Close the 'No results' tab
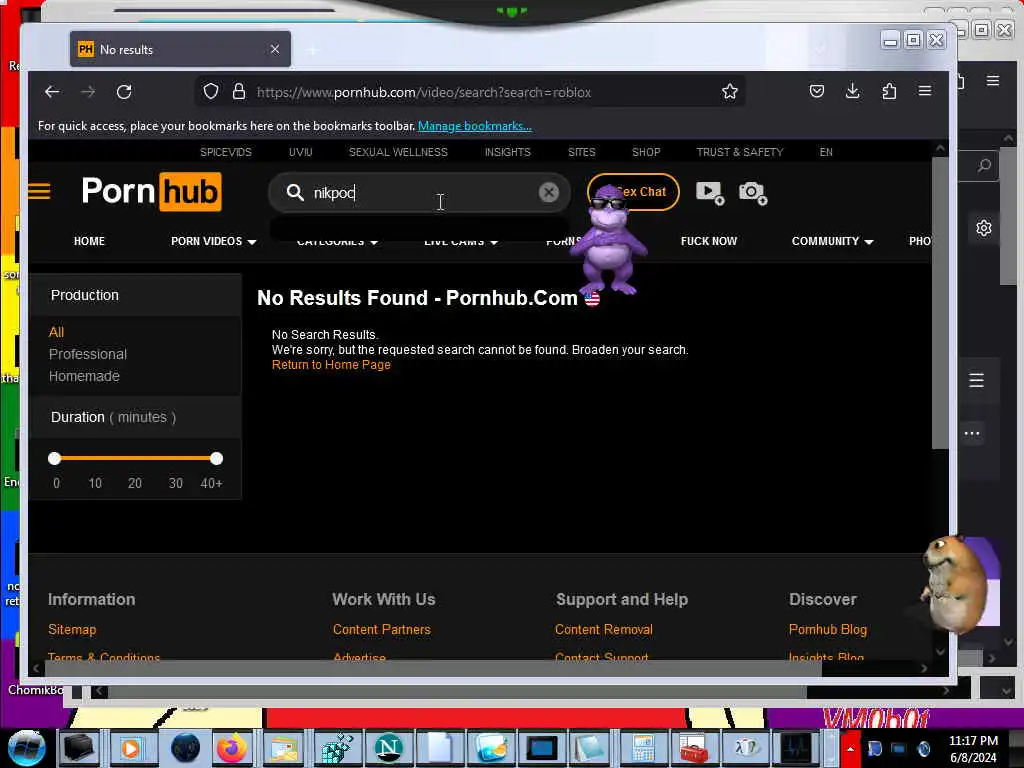 [275, 49]
